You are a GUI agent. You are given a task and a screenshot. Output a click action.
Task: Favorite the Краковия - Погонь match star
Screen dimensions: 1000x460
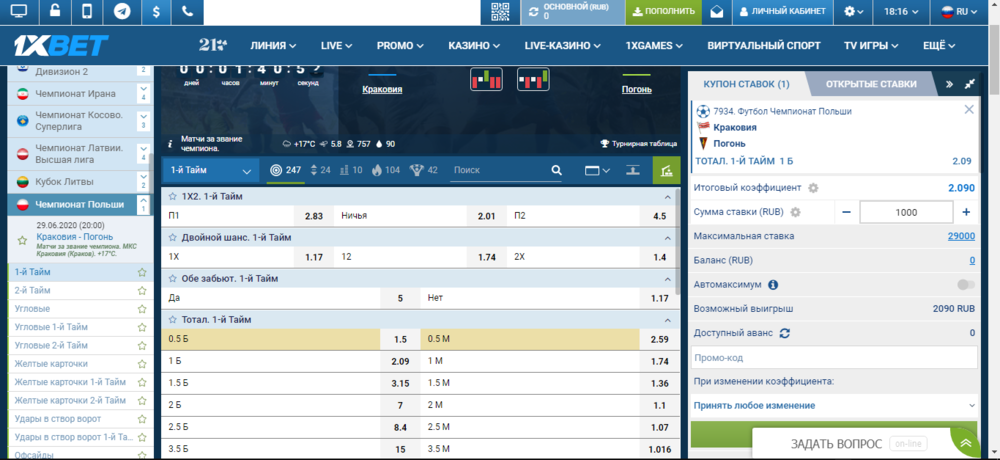[x=22, y=241]
